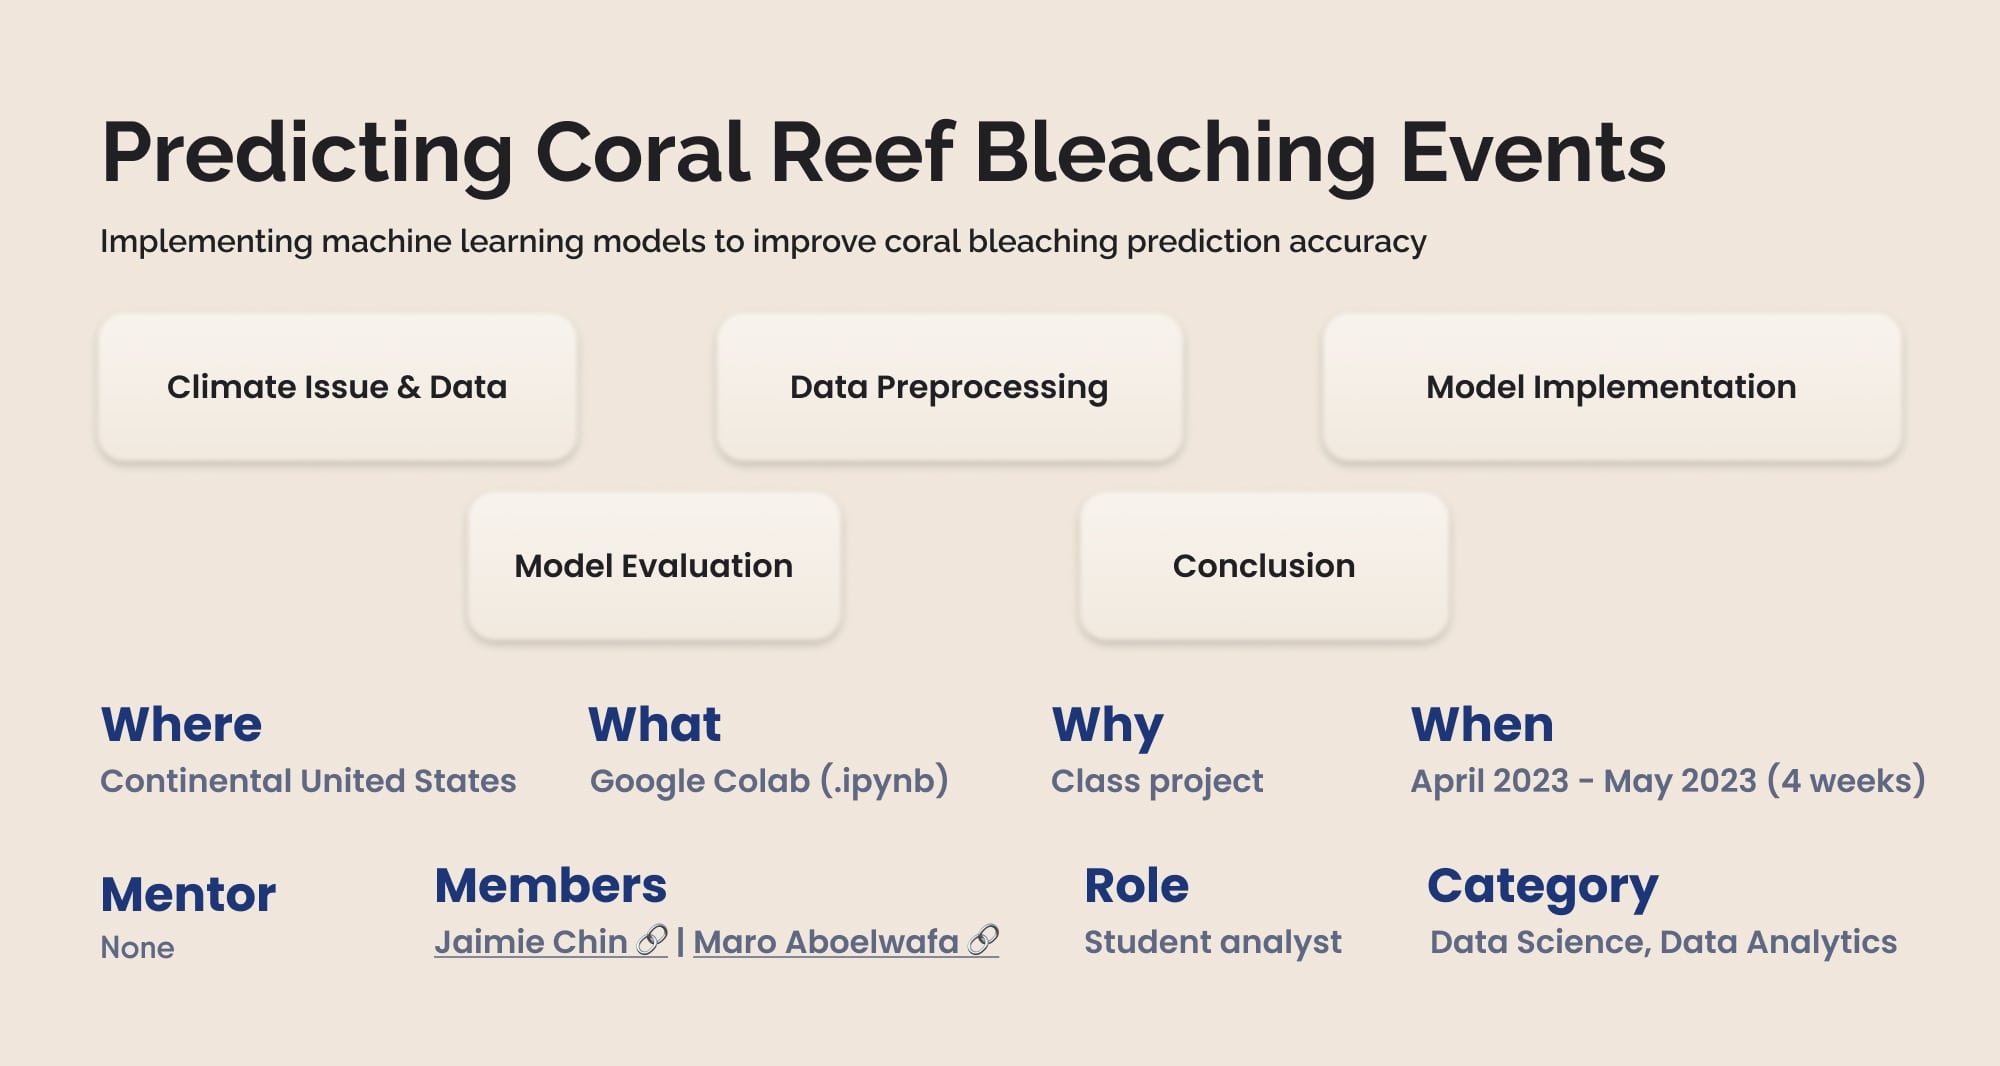Click the Data Science, Data Analytics category

click(x=1663, y=942)
